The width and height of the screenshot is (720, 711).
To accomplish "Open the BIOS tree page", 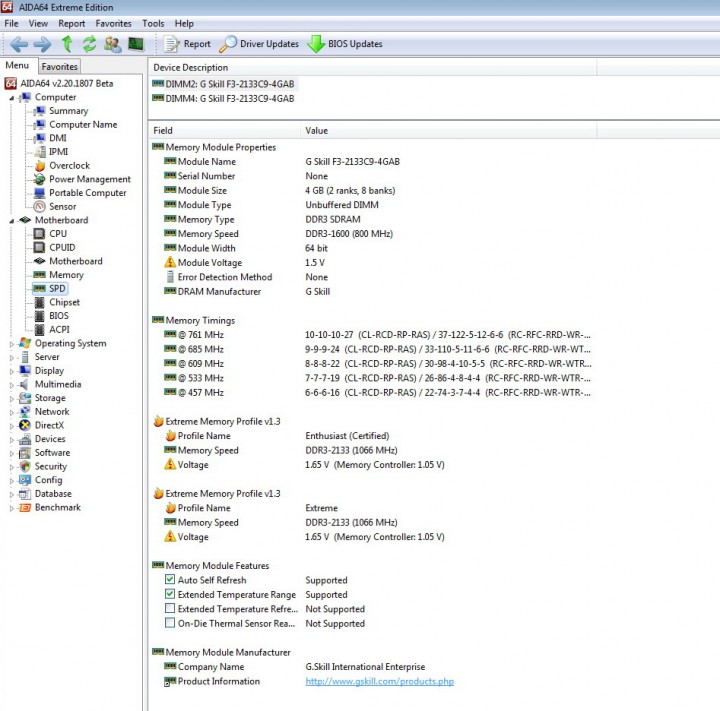I will [x=59, y=316].
